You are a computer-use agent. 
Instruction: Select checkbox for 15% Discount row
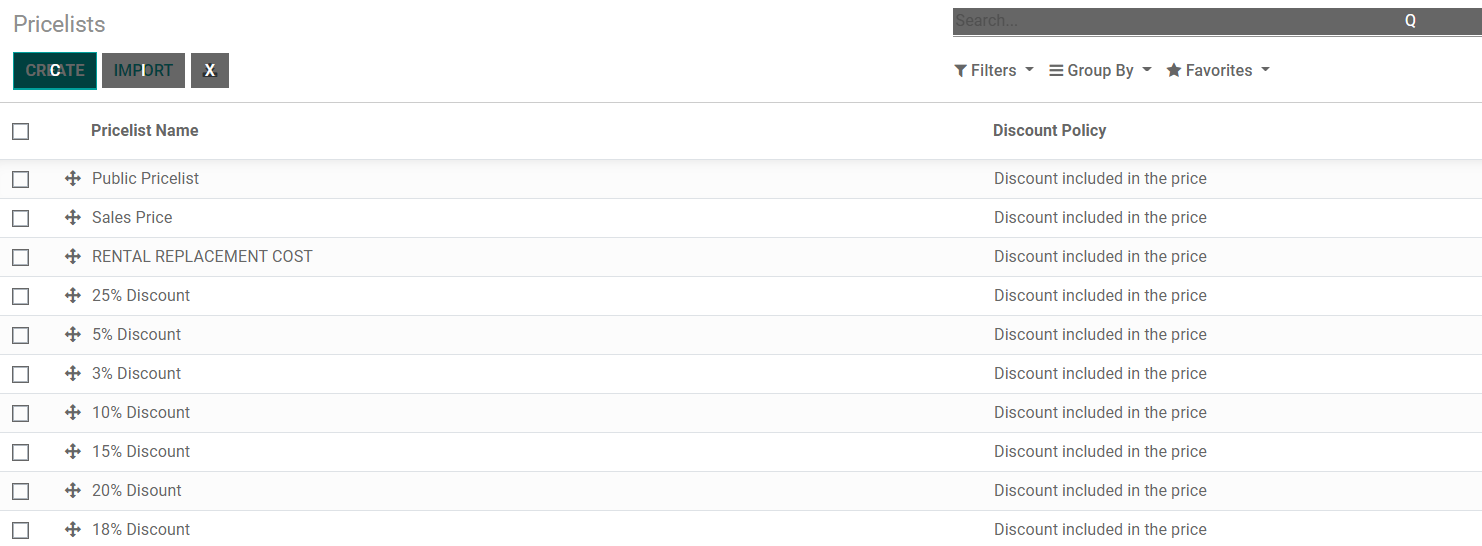(x=21, y=452)
